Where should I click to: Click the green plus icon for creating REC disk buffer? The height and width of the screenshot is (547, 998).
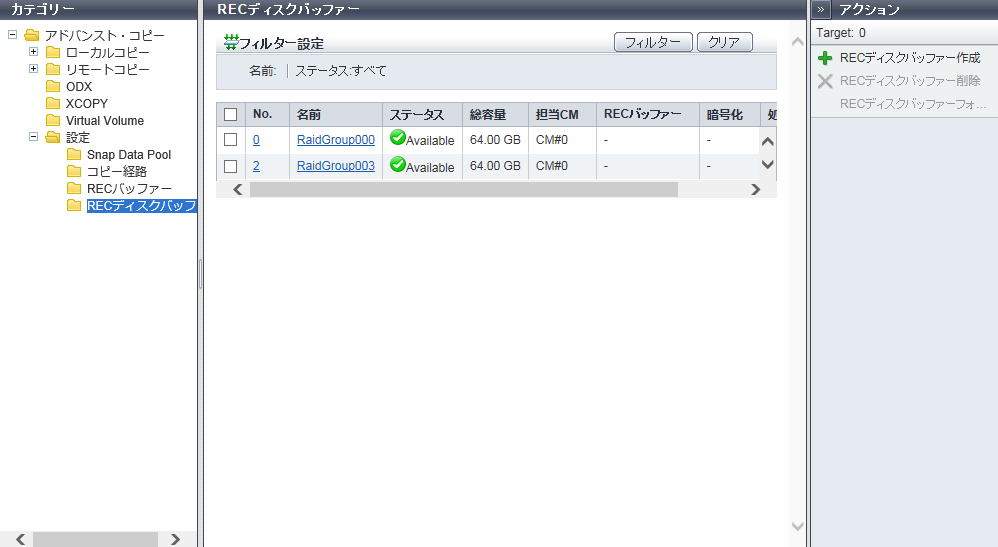click(825, 59)
